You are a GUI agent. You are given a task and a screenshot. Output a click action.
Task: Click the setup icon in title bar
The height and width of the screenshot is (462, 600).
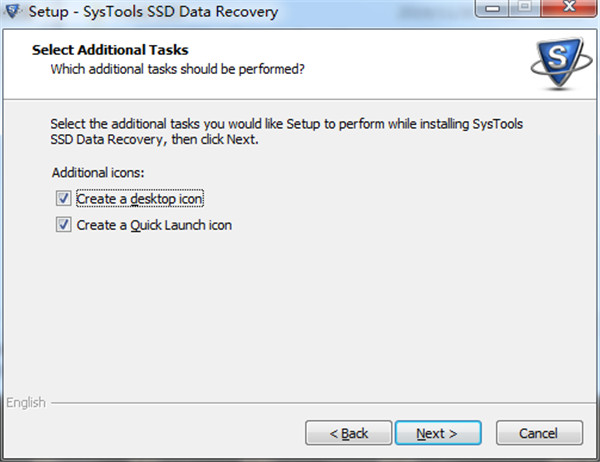[x=13, y=11]
